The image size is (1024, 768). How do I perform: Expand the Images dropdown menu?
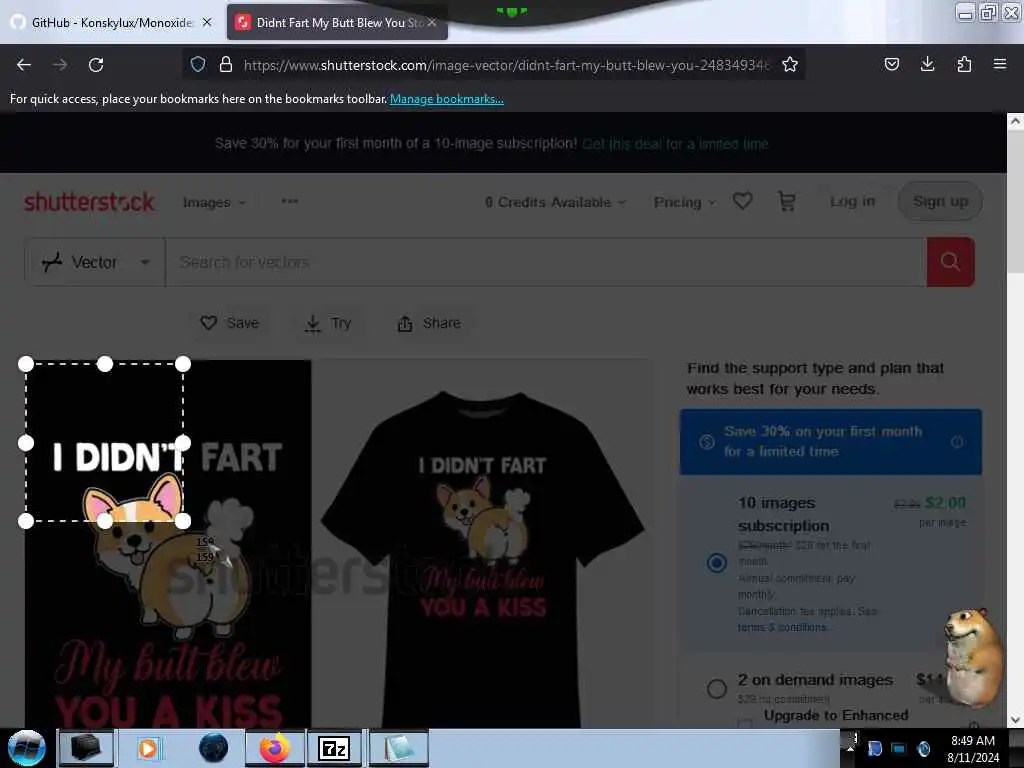coord(214,202)
